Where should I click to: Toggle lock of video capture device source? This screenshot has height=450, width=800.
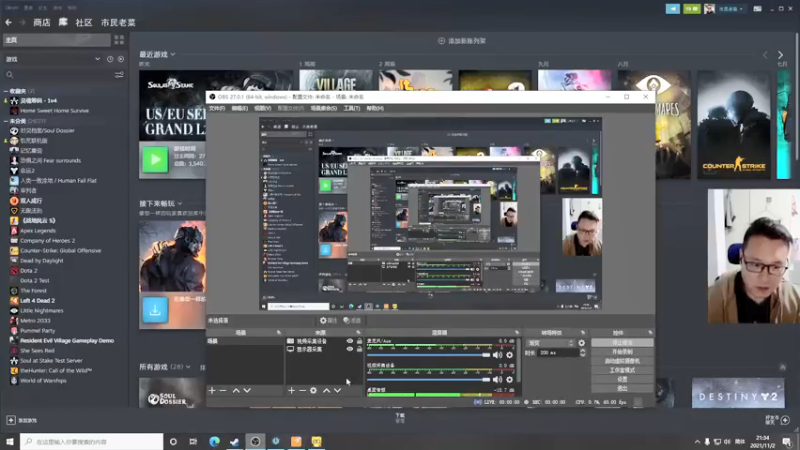click(359, 341)
